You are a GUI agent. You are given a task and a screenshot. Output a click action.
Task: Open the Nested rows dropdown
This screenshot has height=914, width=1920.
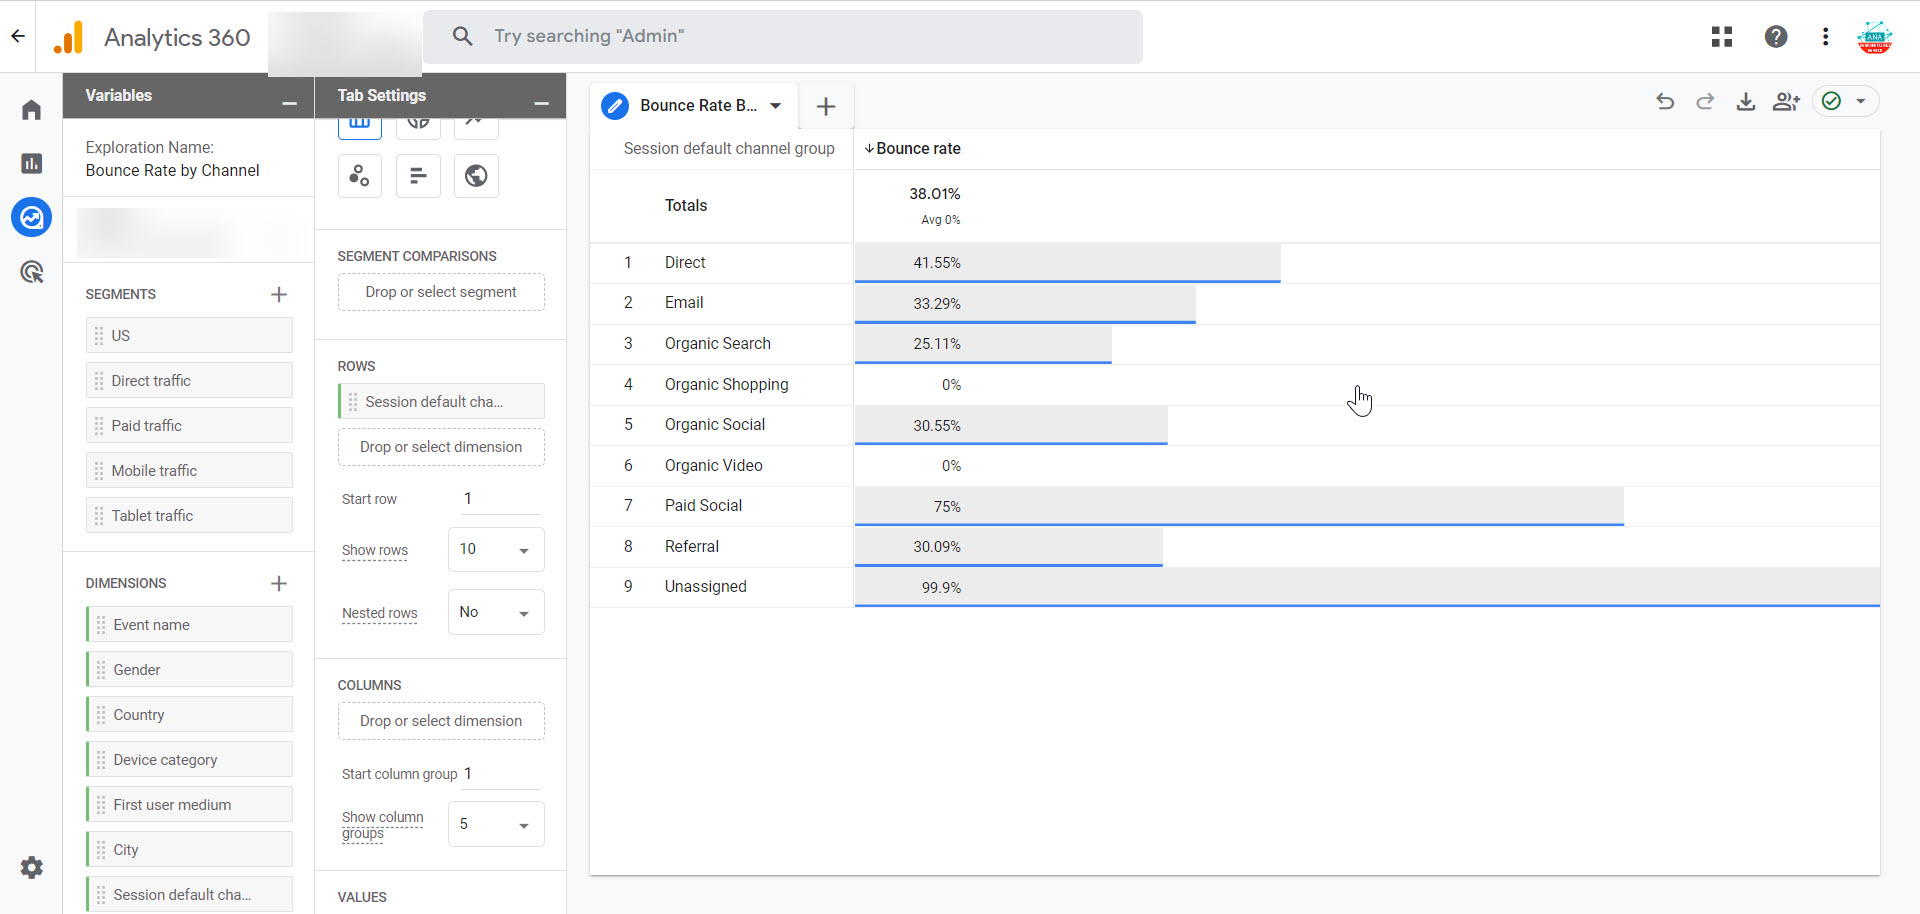pyautogui.click(x=496, y=612)
